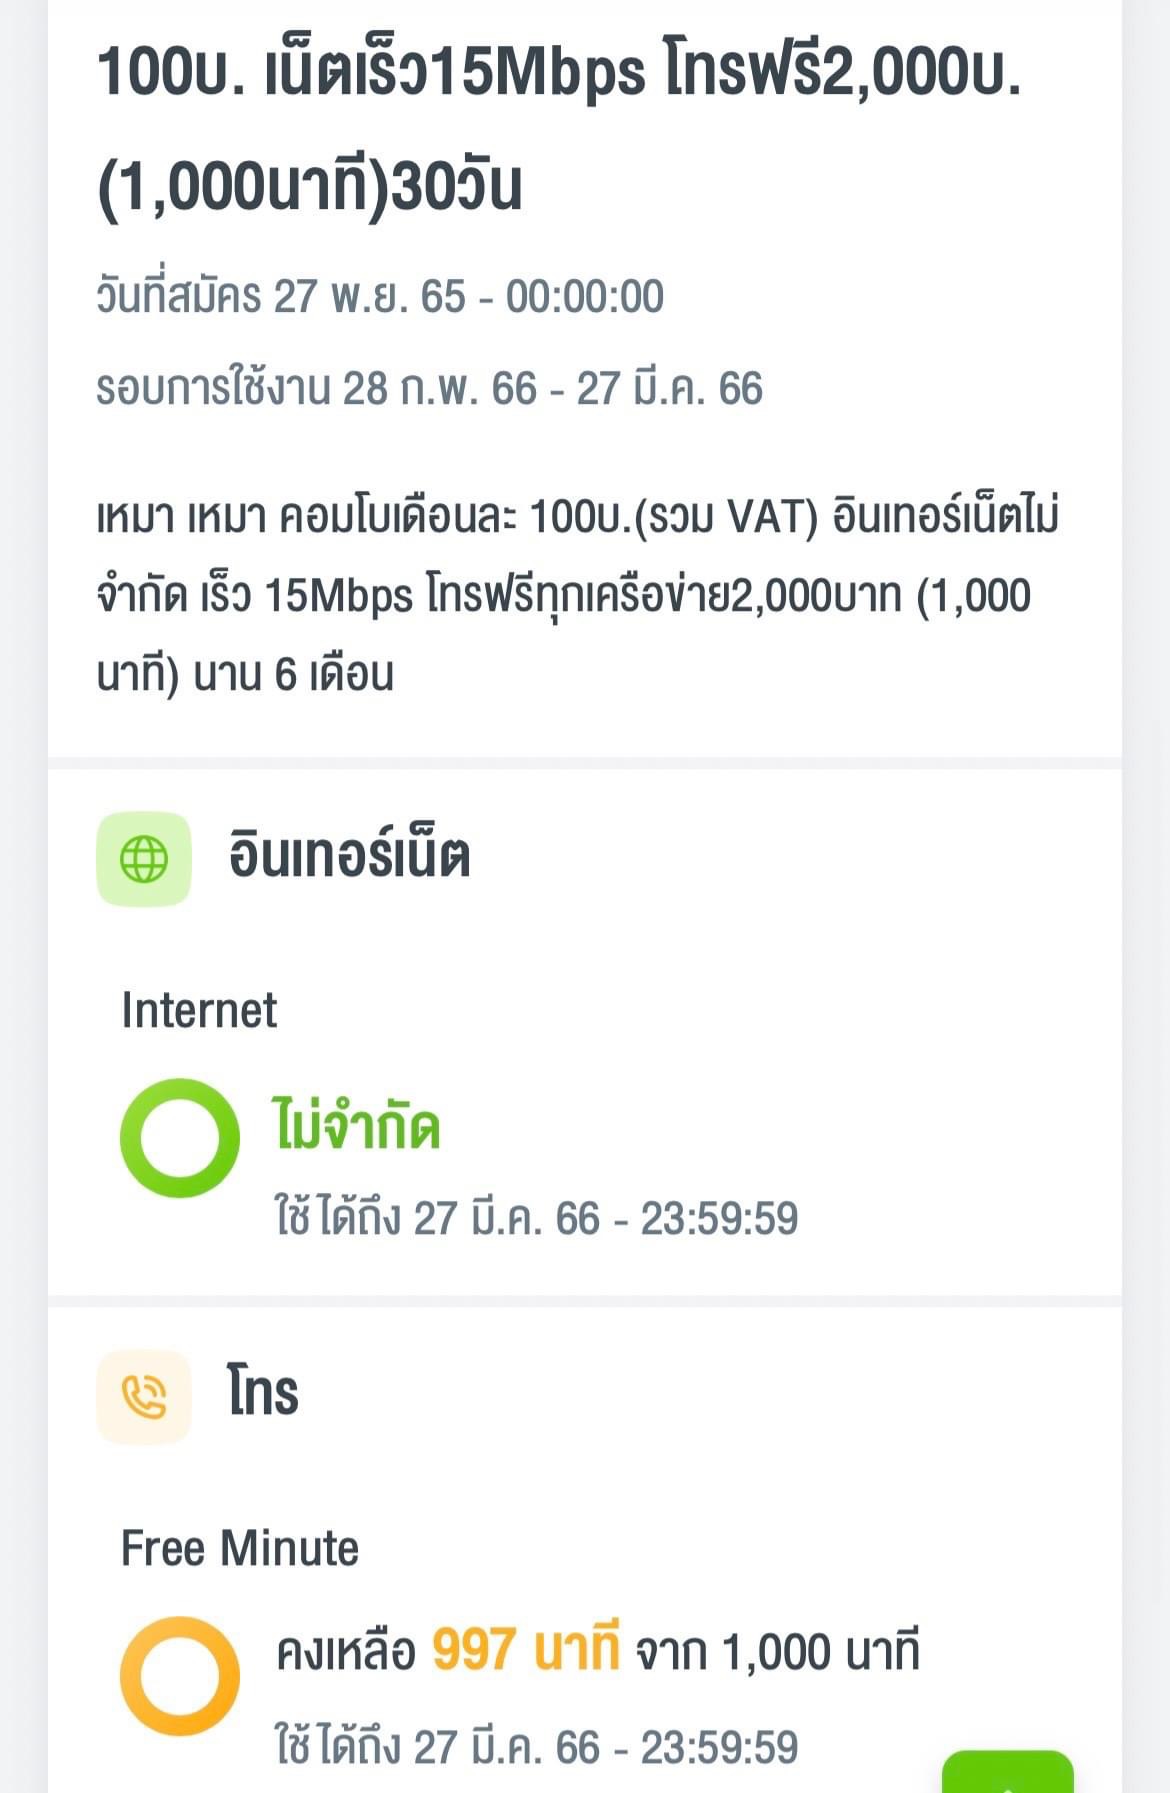1170x1793 pixels.
Task: Click the คงเหลือ label before 997
Action: tap(346, 1652)
